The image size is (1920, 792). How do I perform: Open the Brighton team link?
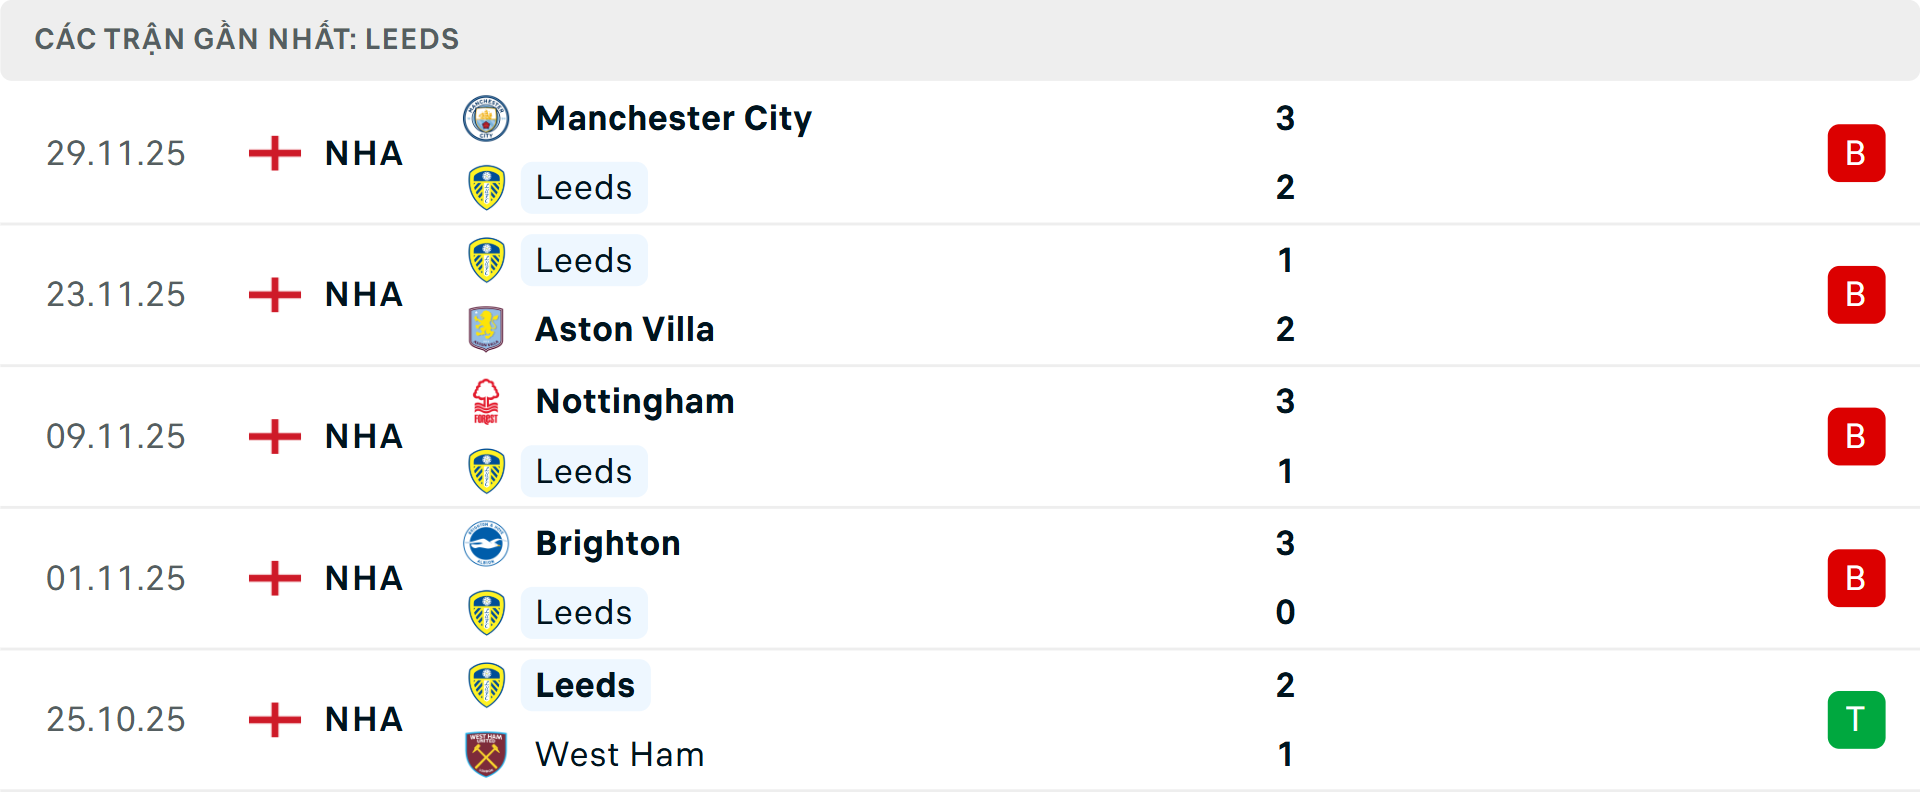click(x=608, y=544)
